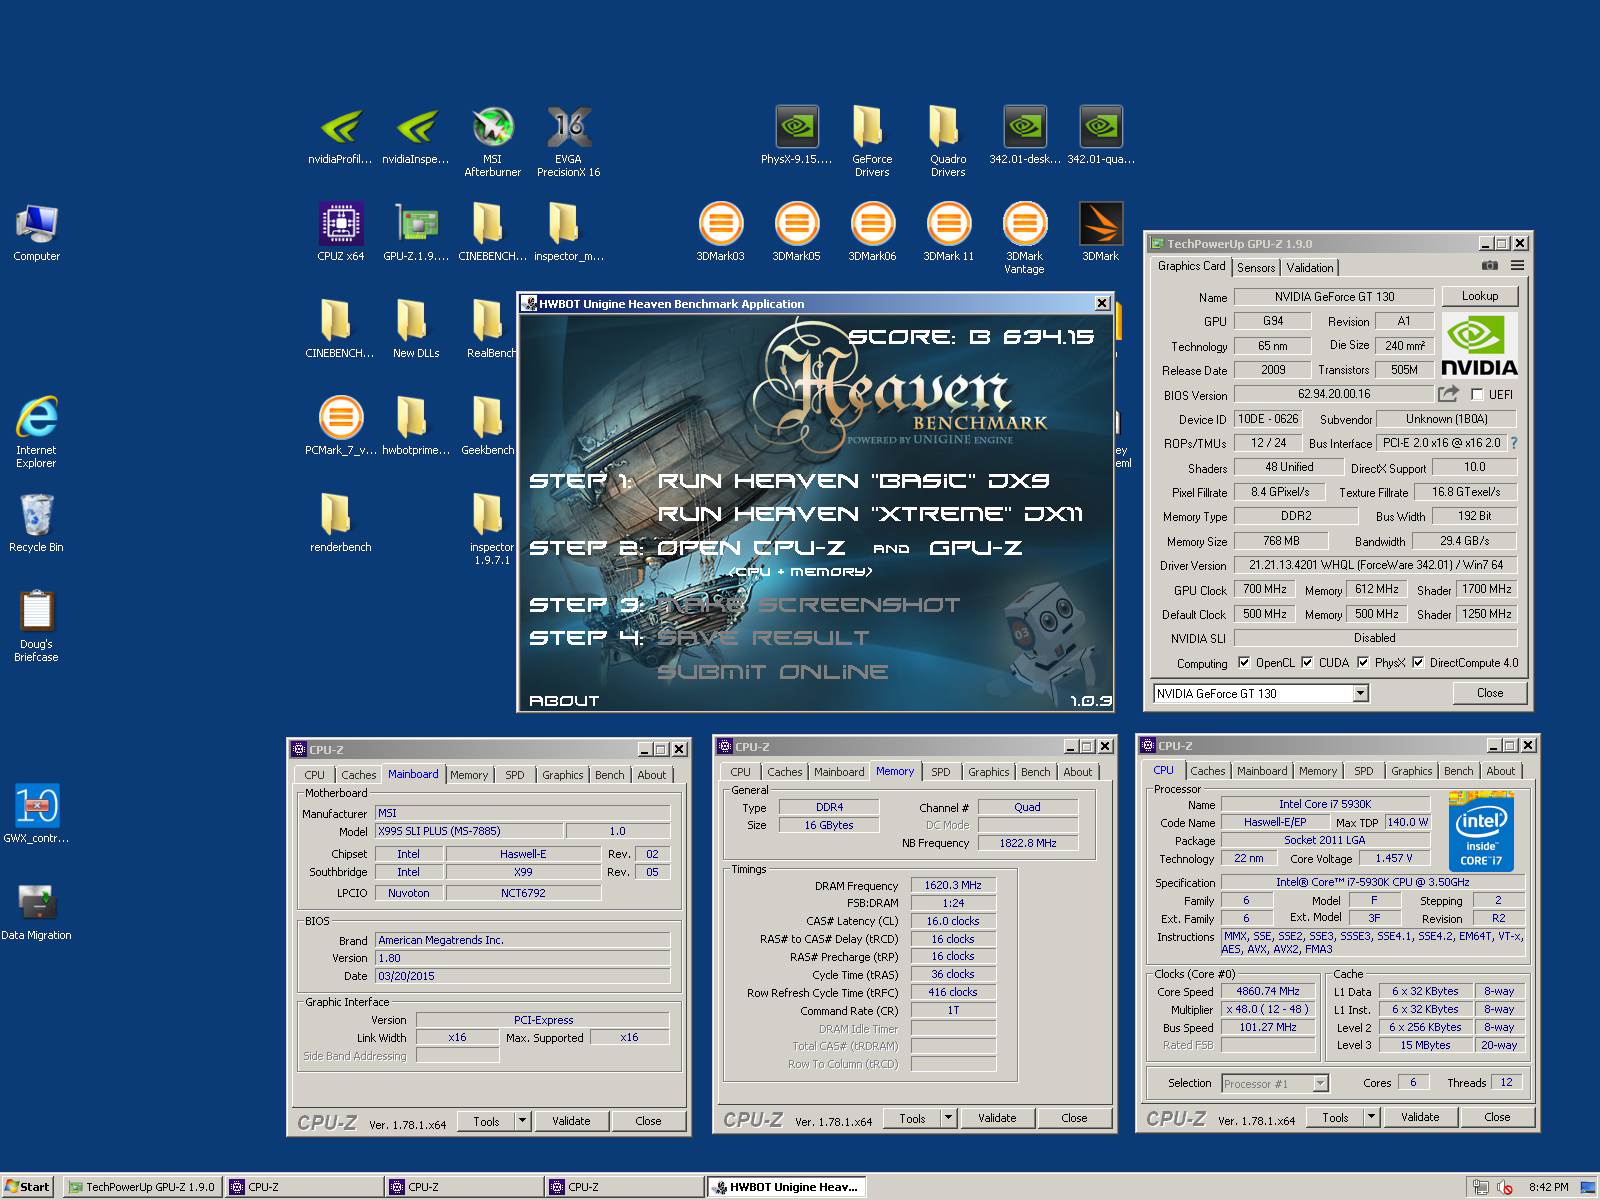Screen dimensions: 1600x1200
Task: Toggle the OpenCL checkbox
Action: coord(1244,662)
